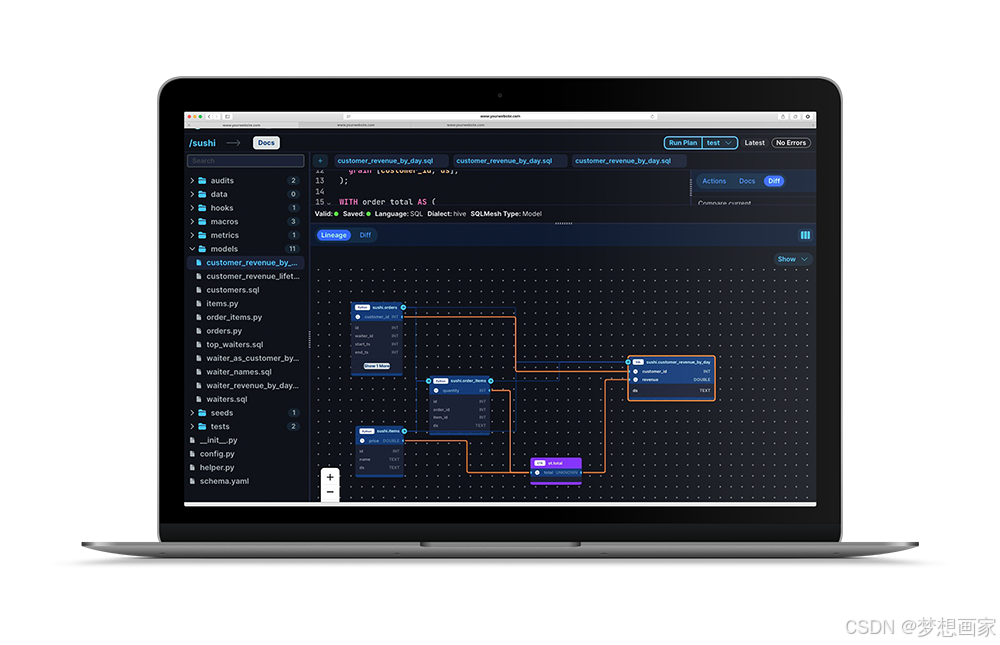The image size is (1000, 645).
Task: Click the sushi.order_items node right handle
Action: (x=490, y=381)
